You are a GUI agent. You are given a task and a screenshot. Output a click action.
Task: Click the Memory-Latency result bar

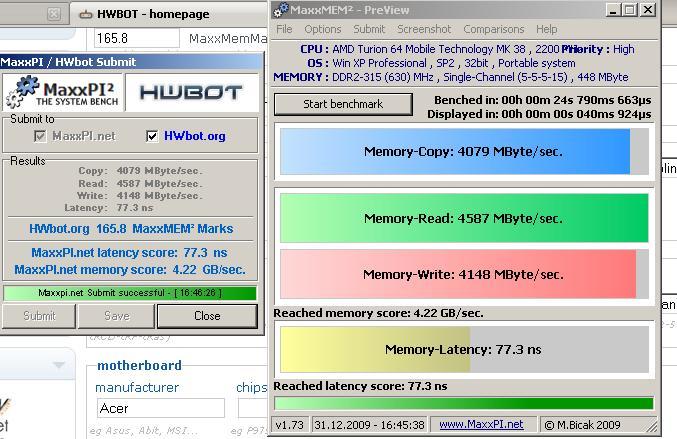tap(464, 349)
